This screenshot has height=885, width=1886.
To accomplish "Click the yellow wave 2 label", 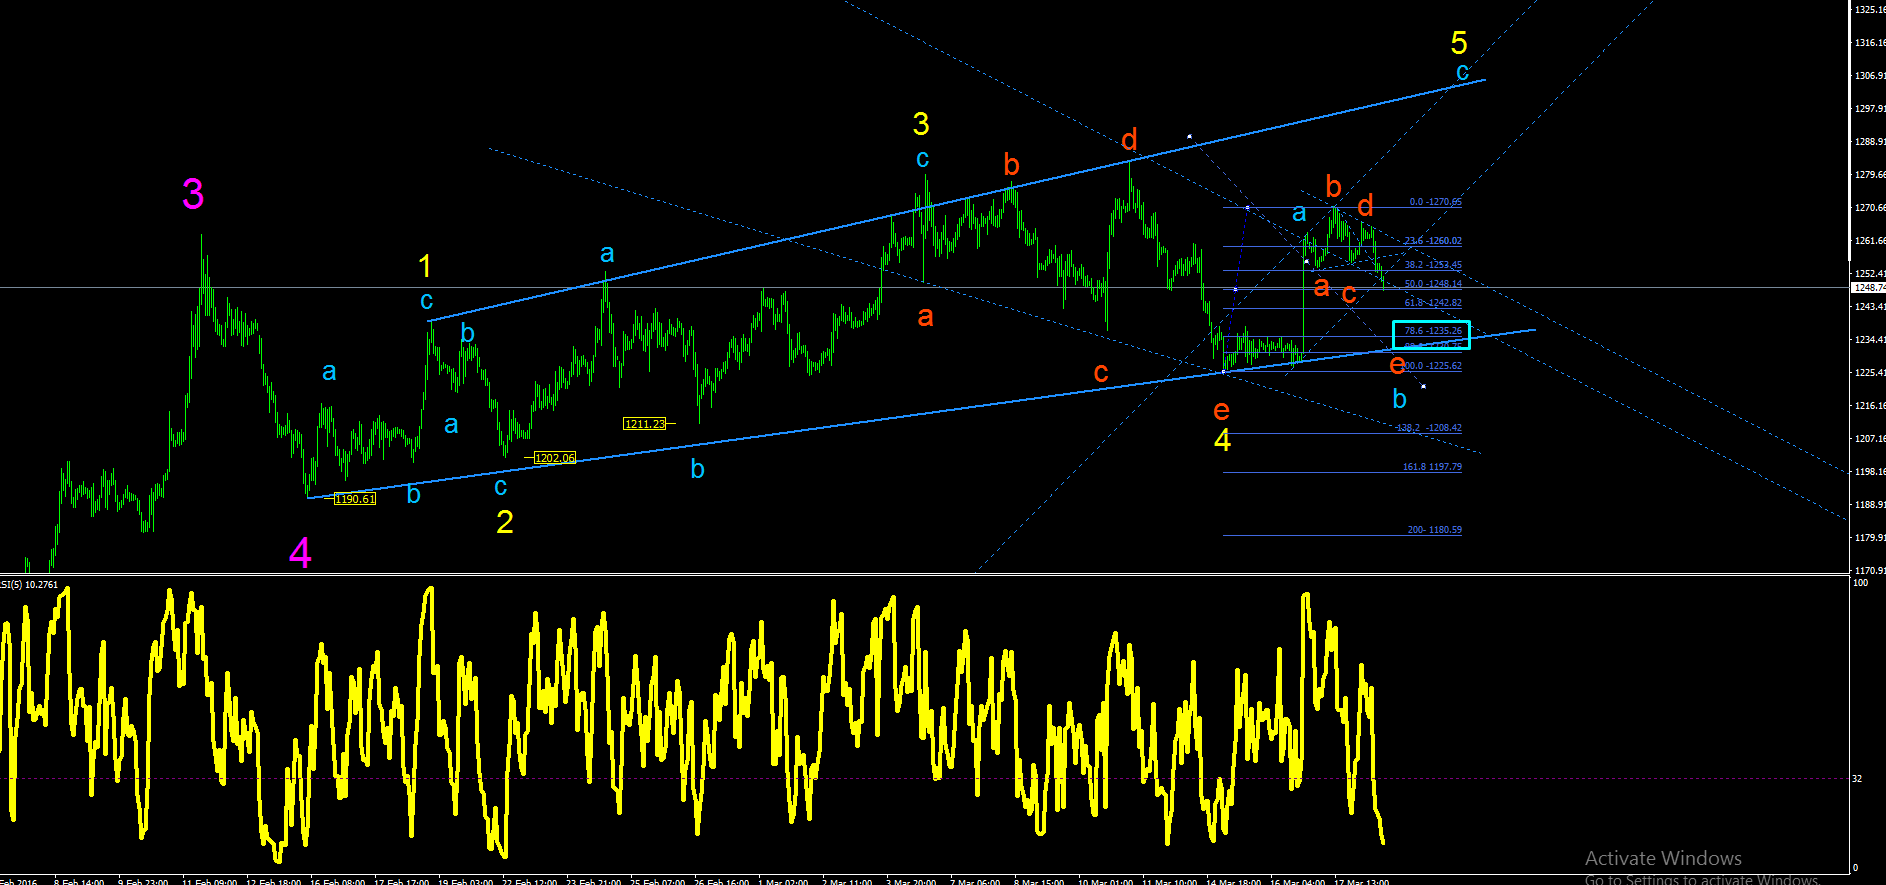I will click(x=505, y=522).
